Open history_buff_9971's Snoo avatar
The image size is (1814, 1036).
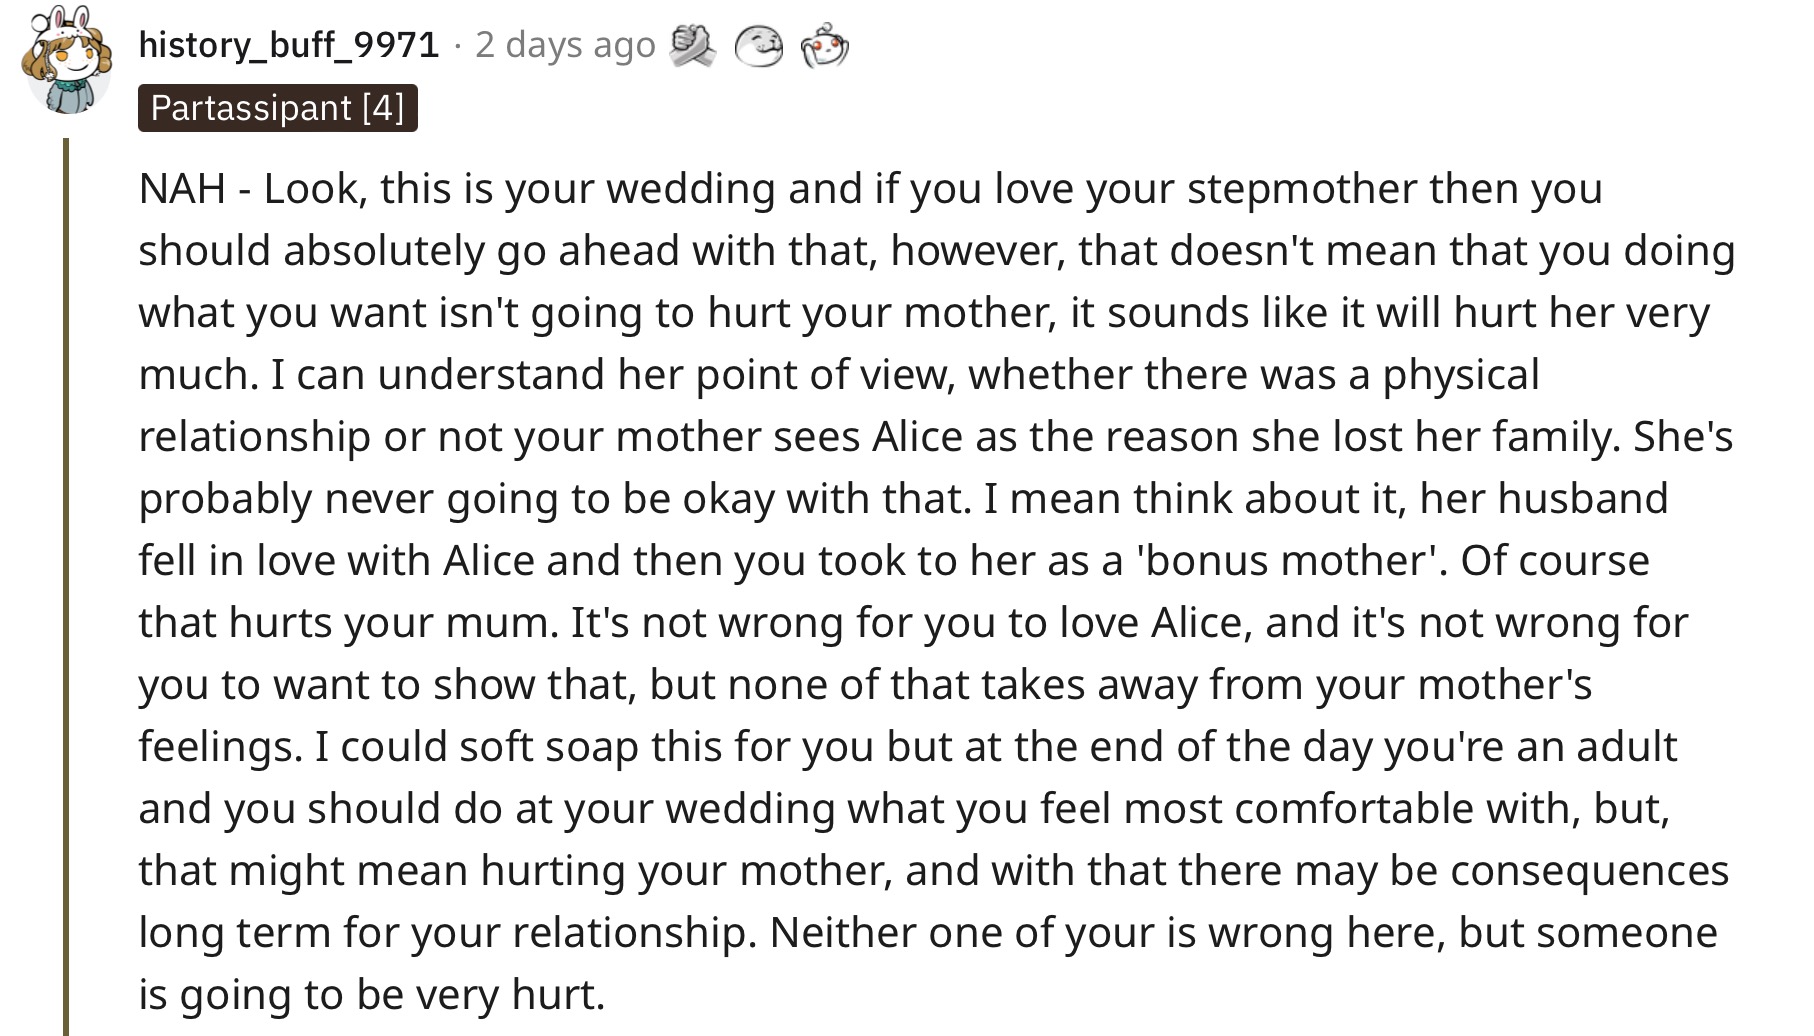(66, 60)
